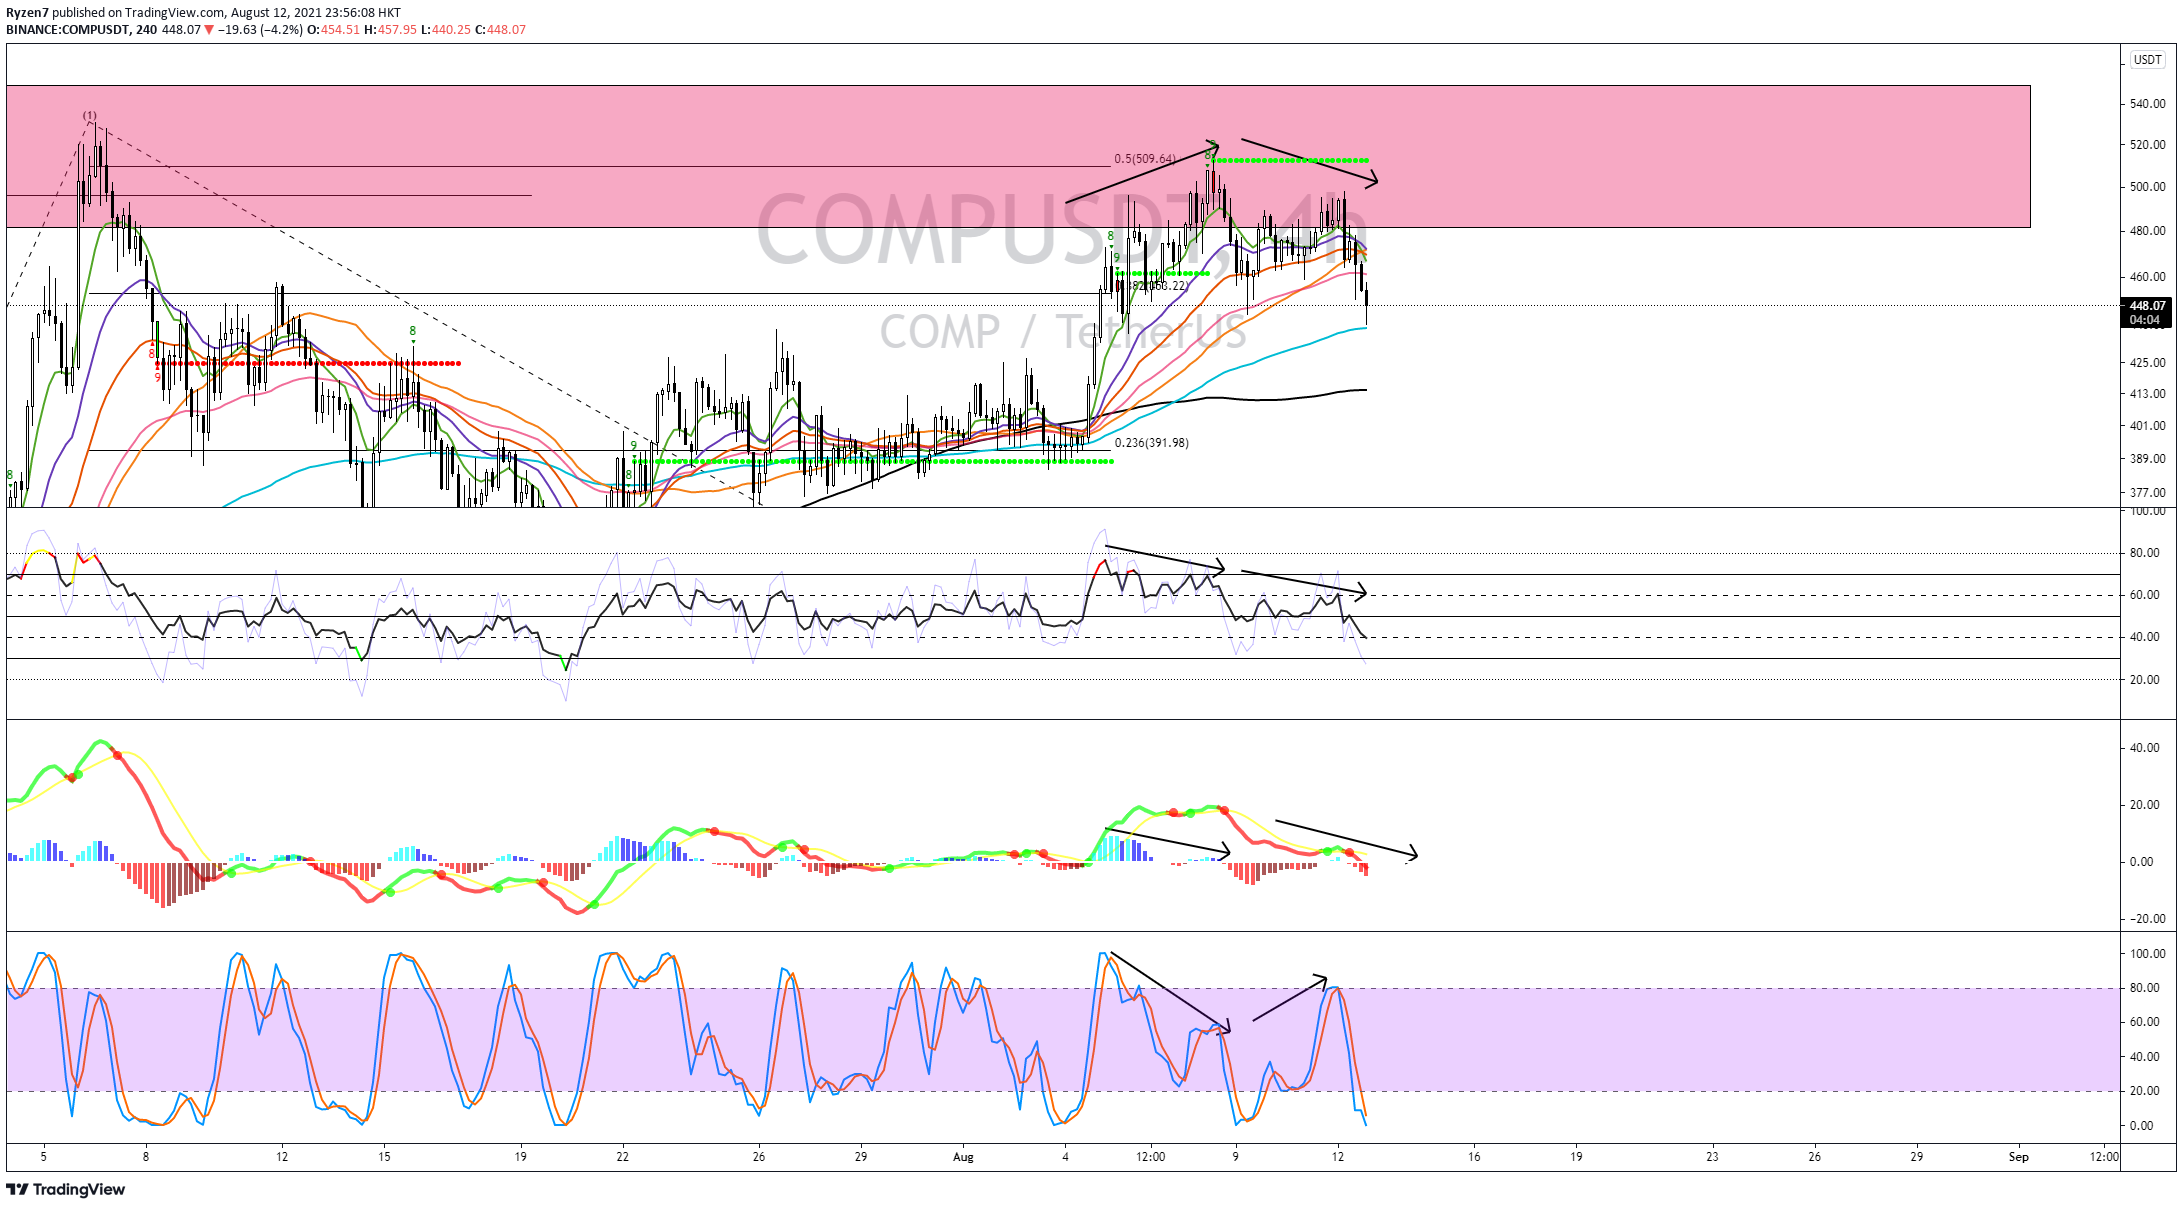
Task: Click the 8 date label on time axis
Action: (x=146, y=1157)
